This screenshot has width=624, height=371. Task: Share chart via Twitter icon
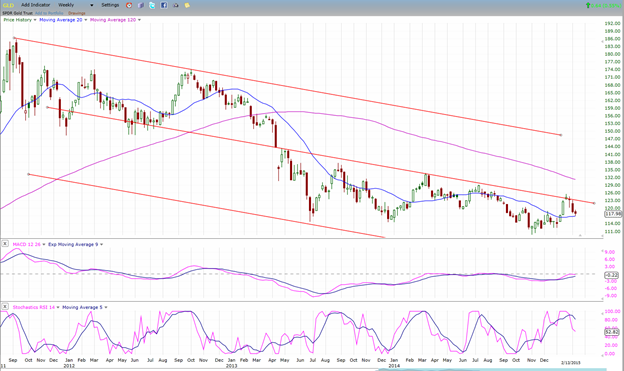pyautogui.click(x=152, y=5)
